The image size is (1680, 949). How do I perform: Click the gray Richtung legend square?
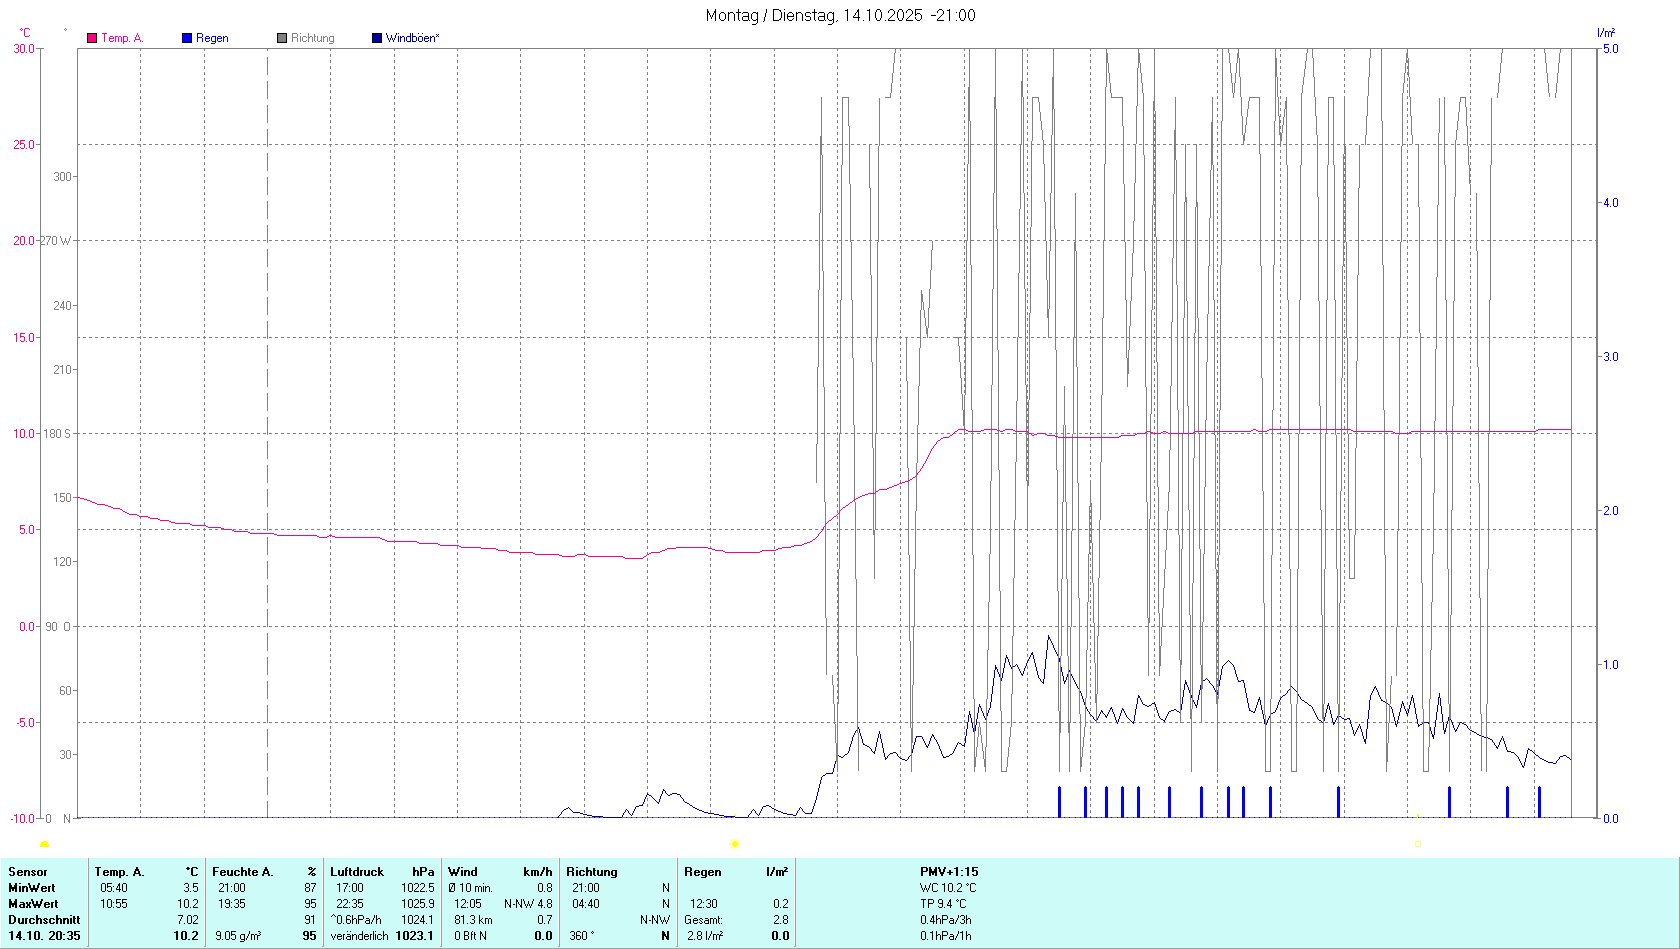[282, 38]
